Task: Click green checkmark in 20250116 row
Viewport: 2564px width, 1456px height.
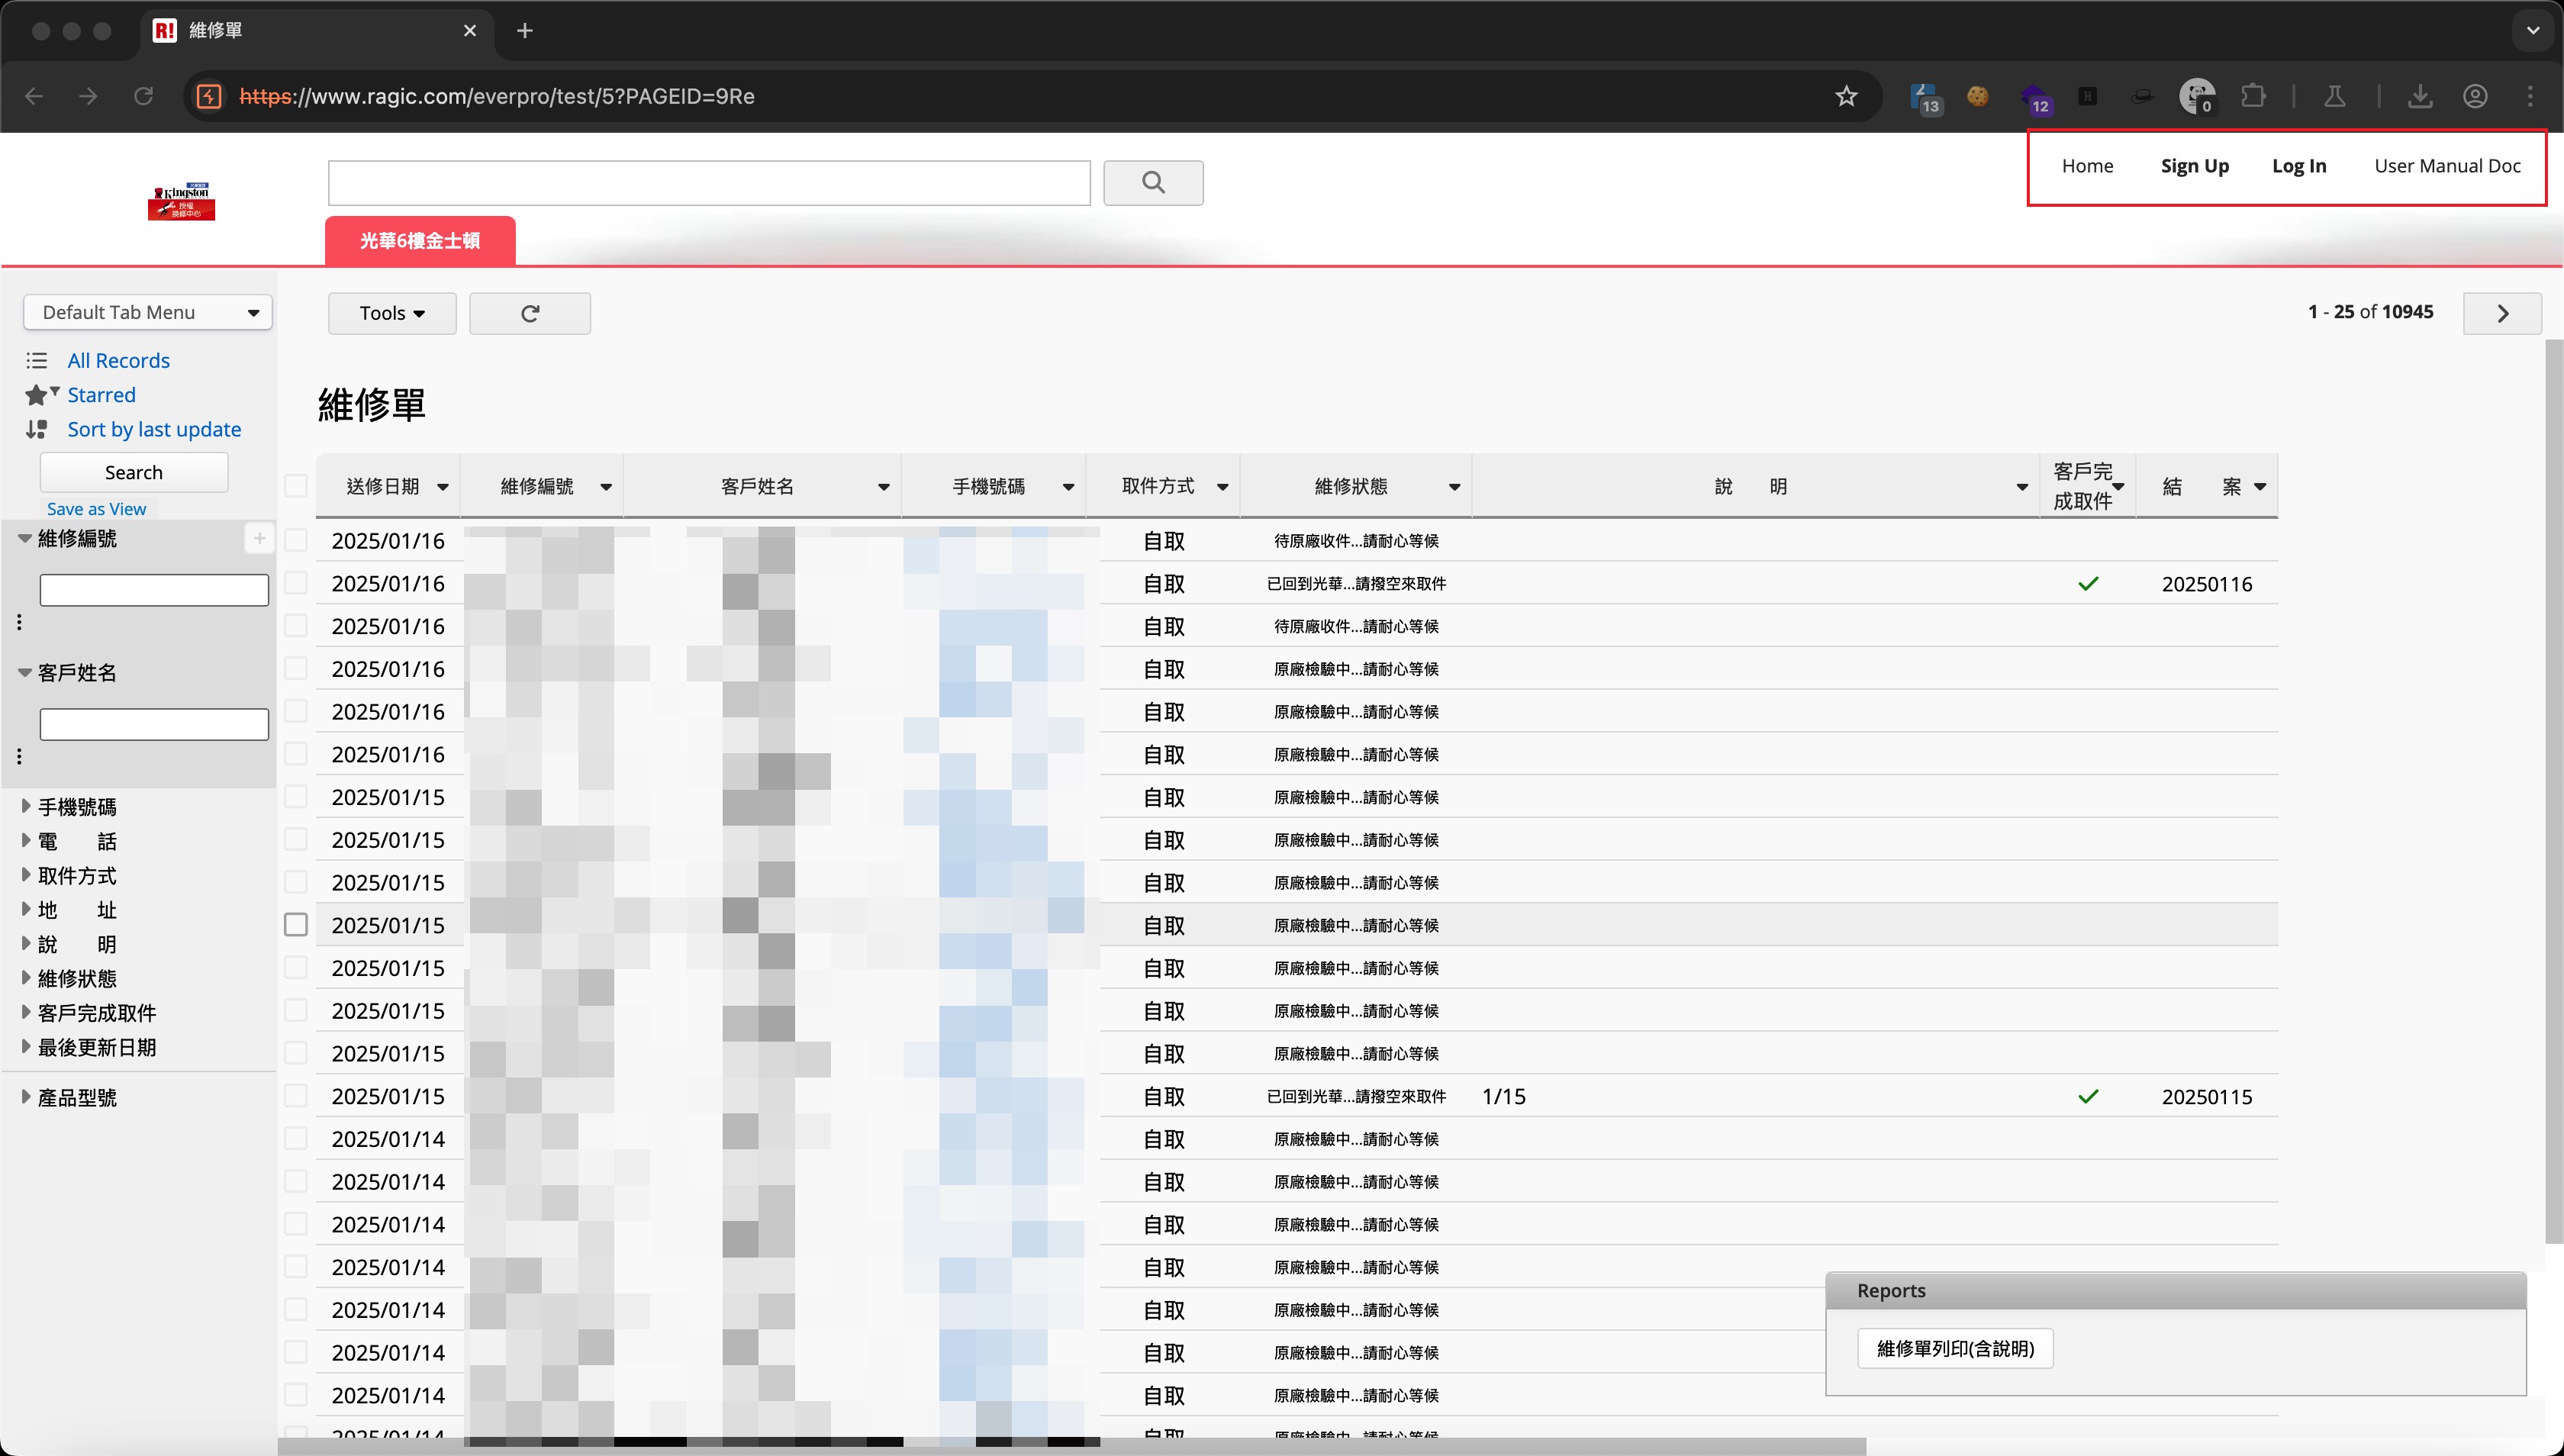Action: point(2088,583)
